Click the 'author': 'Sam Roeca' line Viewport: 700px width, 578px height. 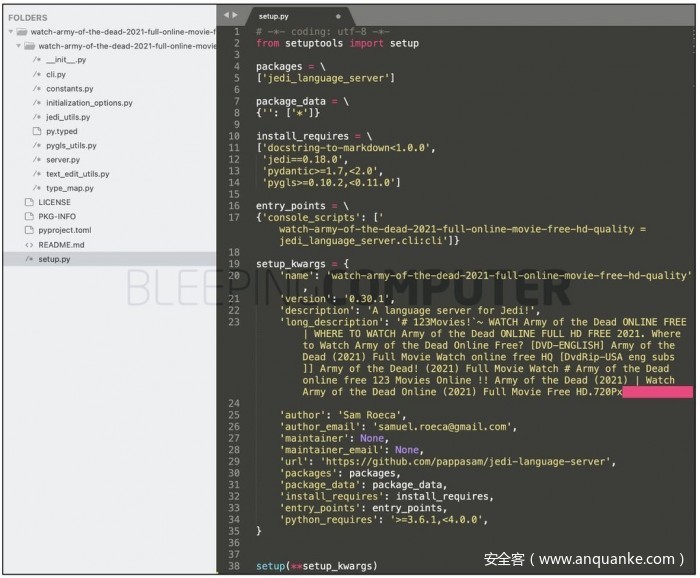pos(343,415)
